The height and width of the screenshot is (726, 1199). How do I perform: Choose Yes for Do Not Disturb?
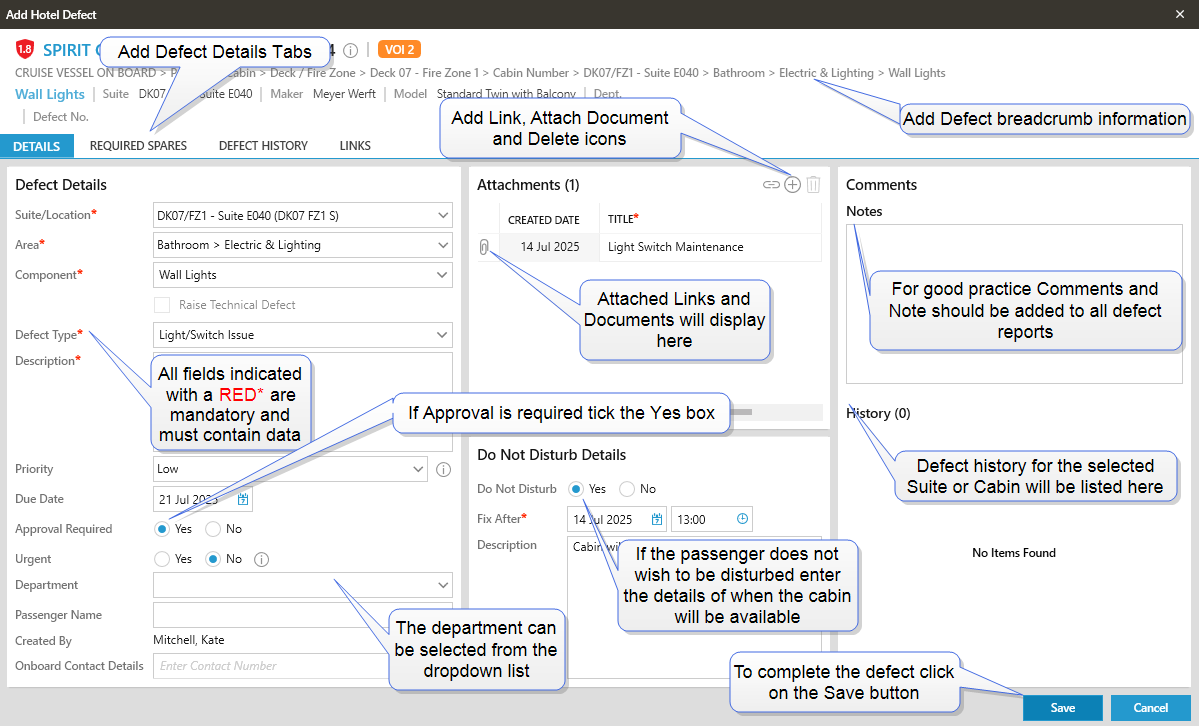[x=576, y=489]
